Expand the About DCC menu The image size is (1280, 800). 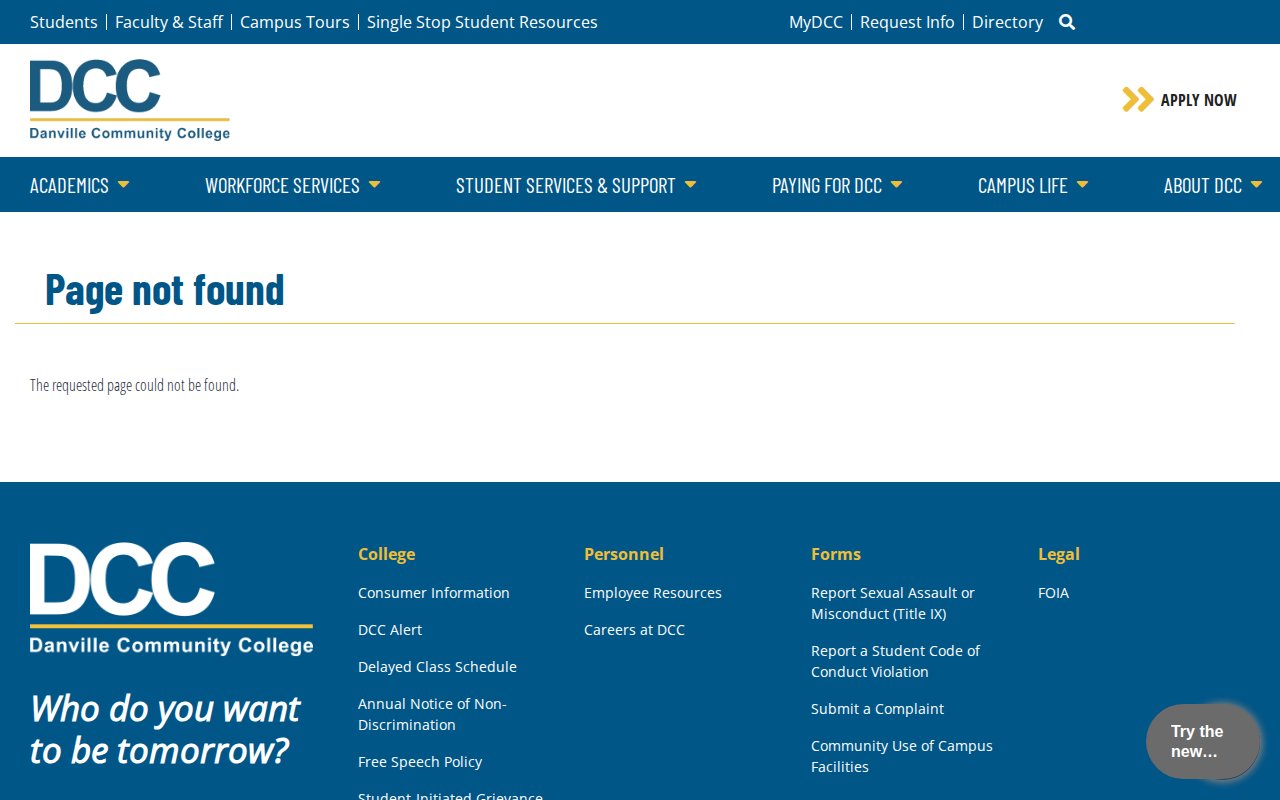[x=1211, y=185]
